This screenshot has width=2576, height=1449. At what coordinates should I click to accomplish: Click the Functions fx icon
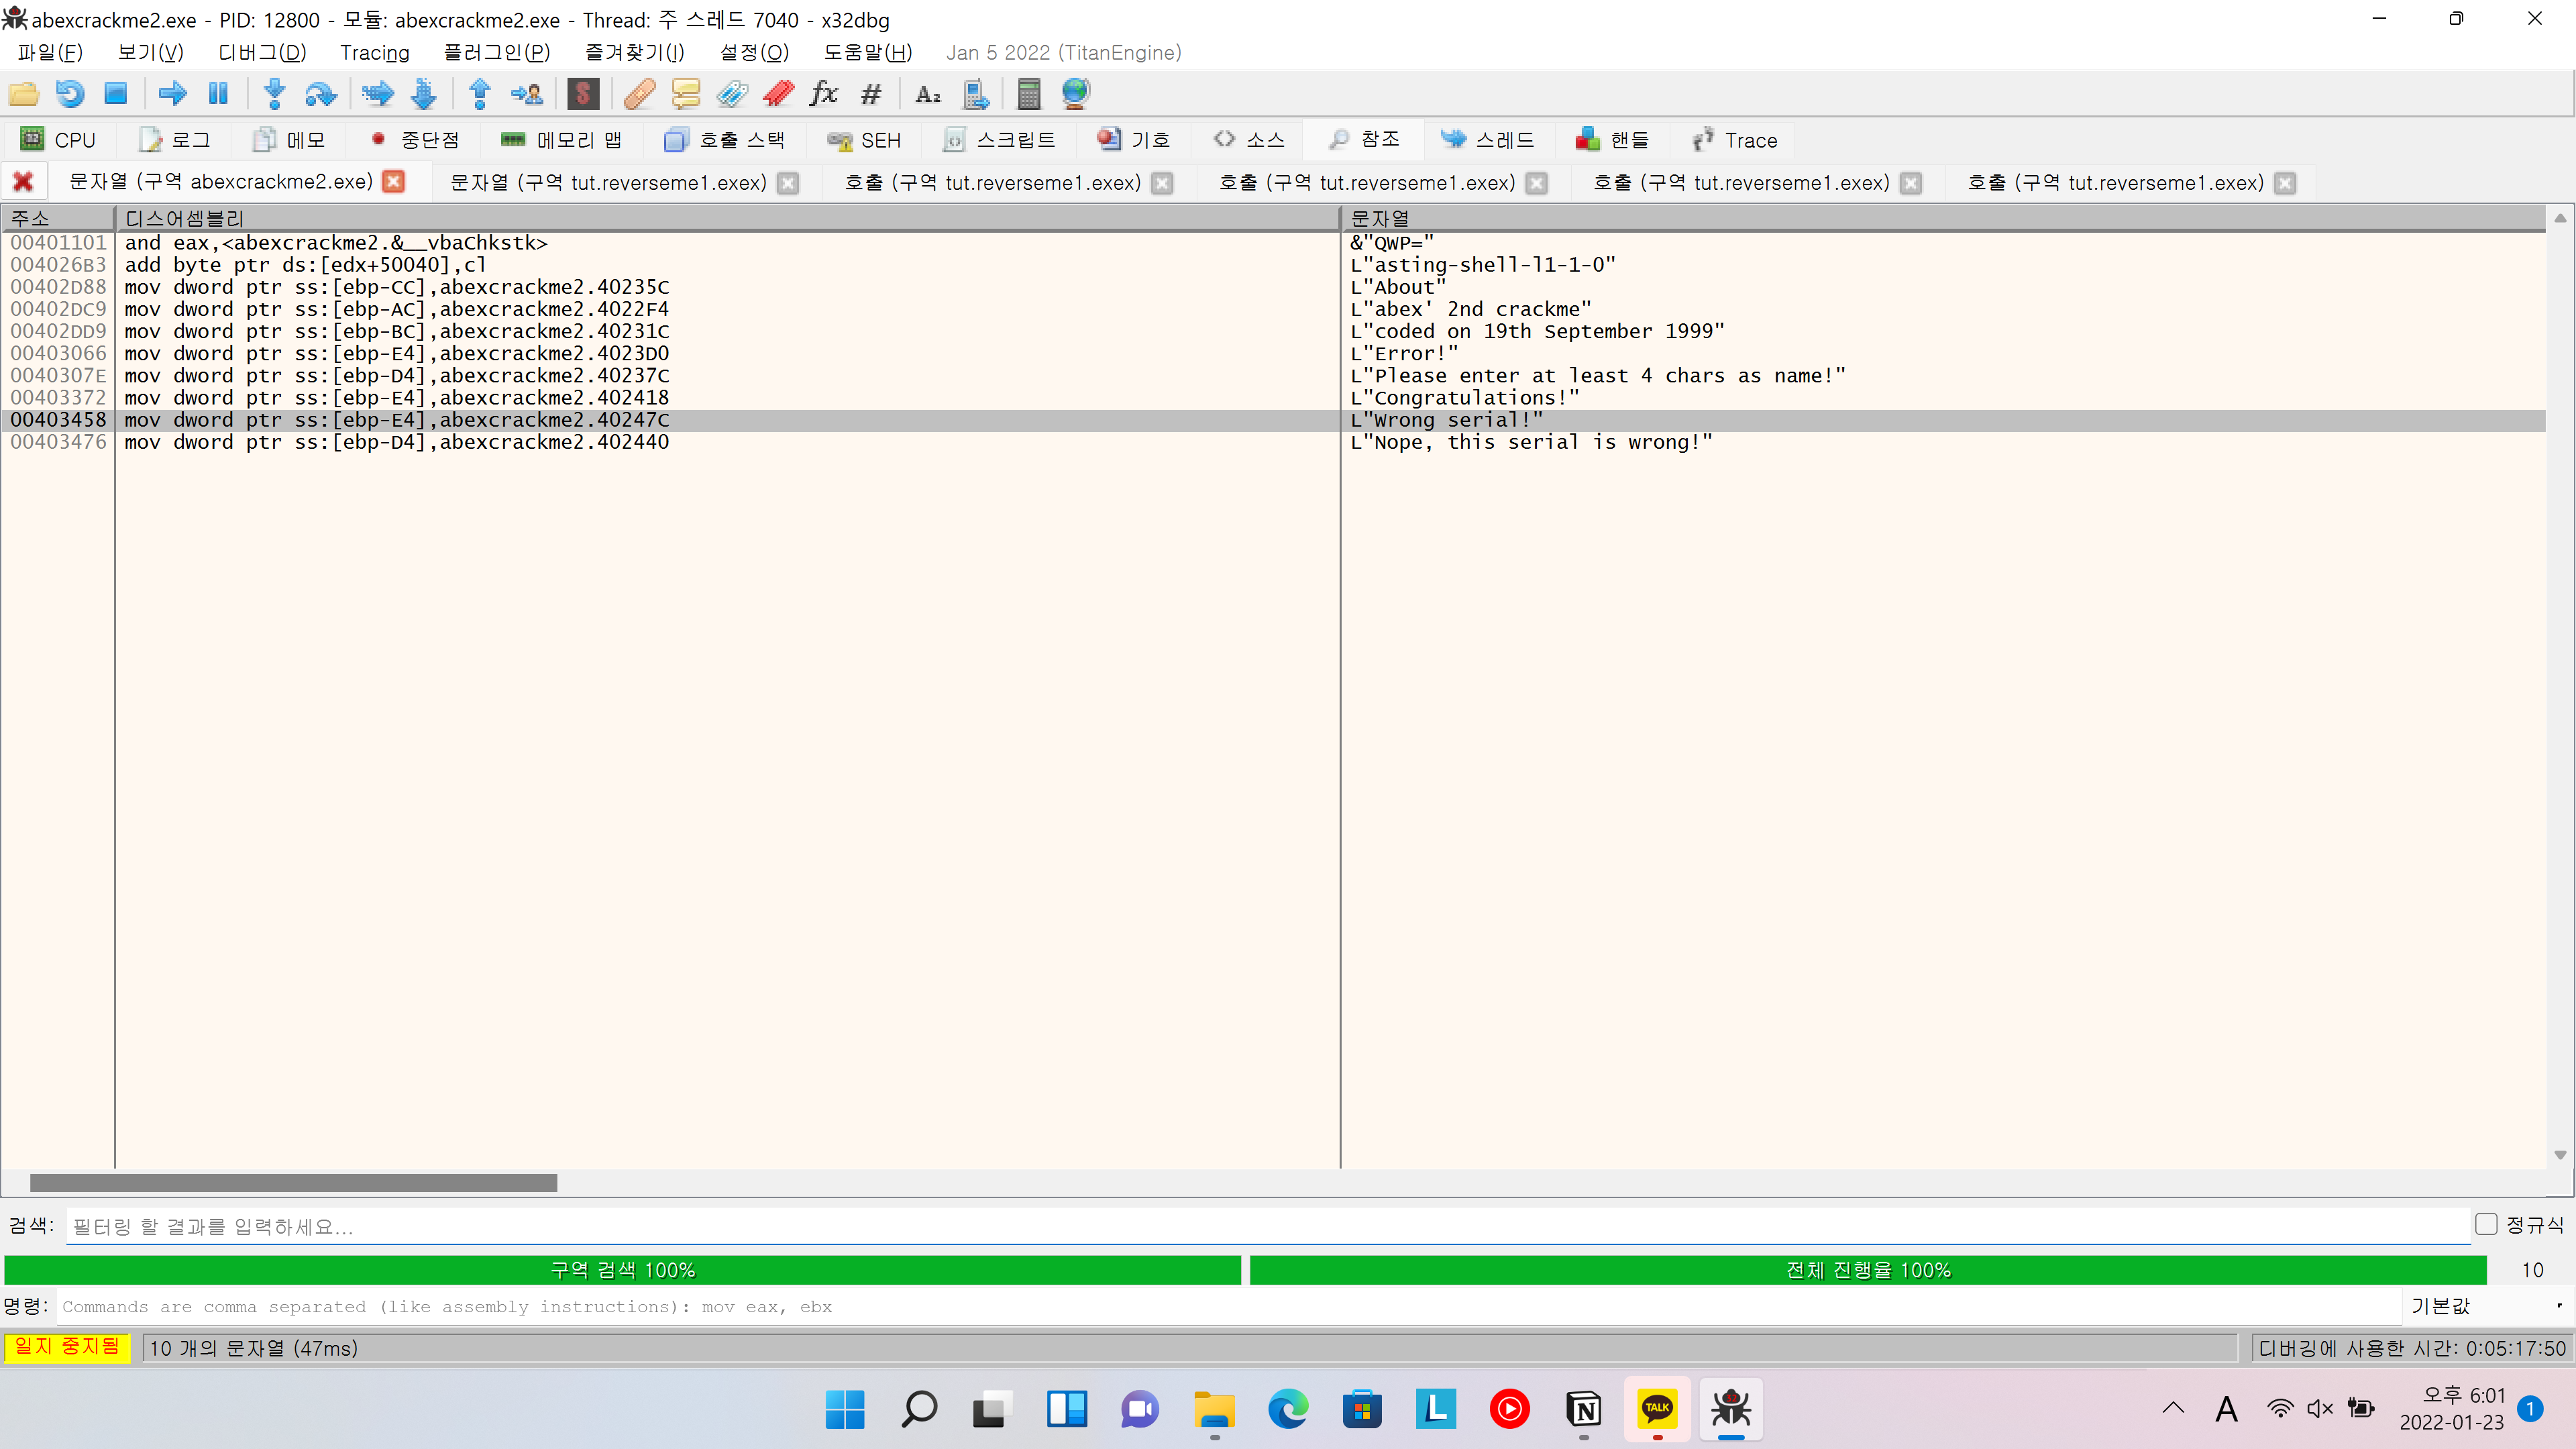point(824,94)
